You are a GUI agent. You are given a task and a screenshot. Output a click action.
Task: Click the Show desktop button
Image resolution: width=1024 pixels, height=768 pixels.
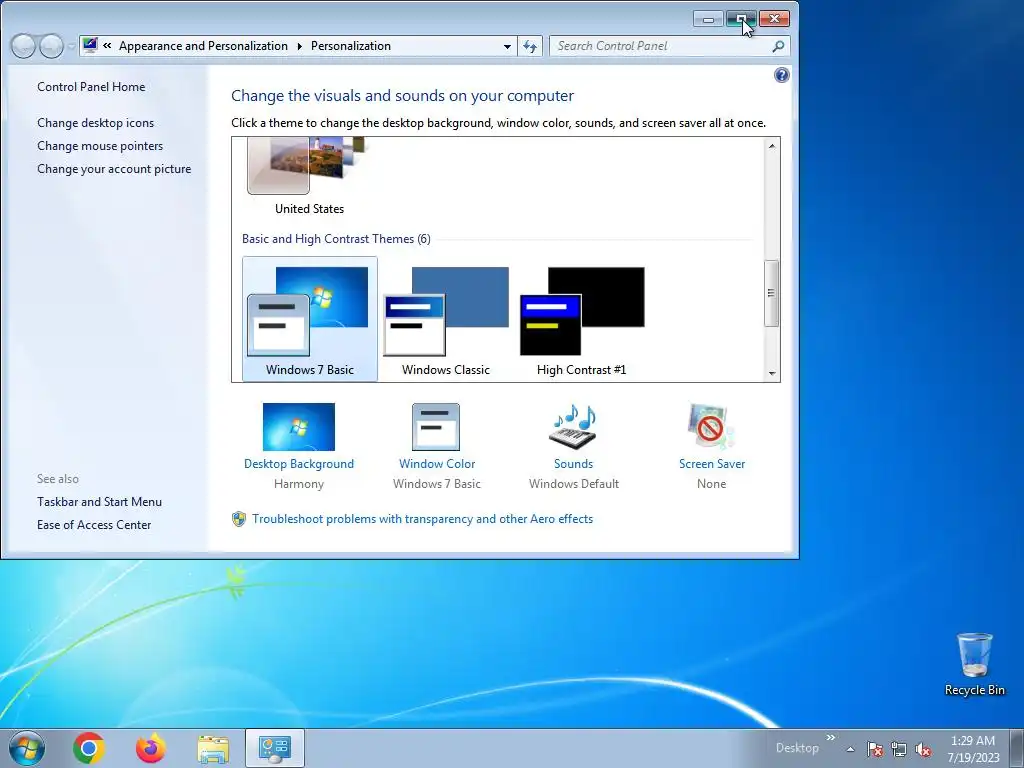[1017, 748]
